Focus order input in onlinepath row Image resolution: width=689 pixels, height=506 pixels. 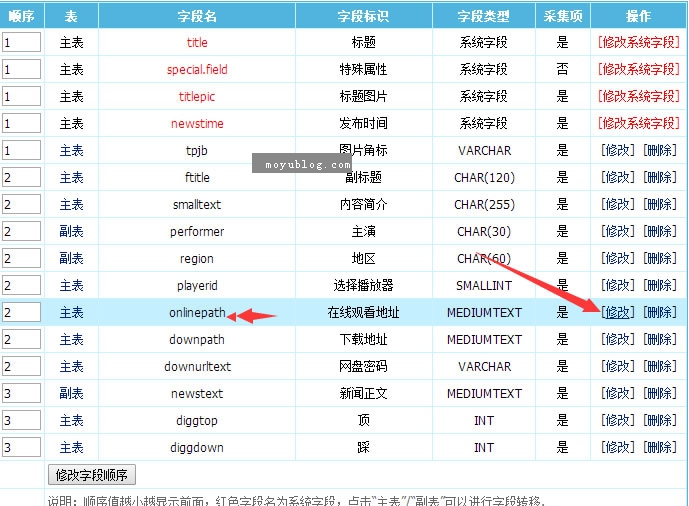pyautogui.click(x=22, y=312)
